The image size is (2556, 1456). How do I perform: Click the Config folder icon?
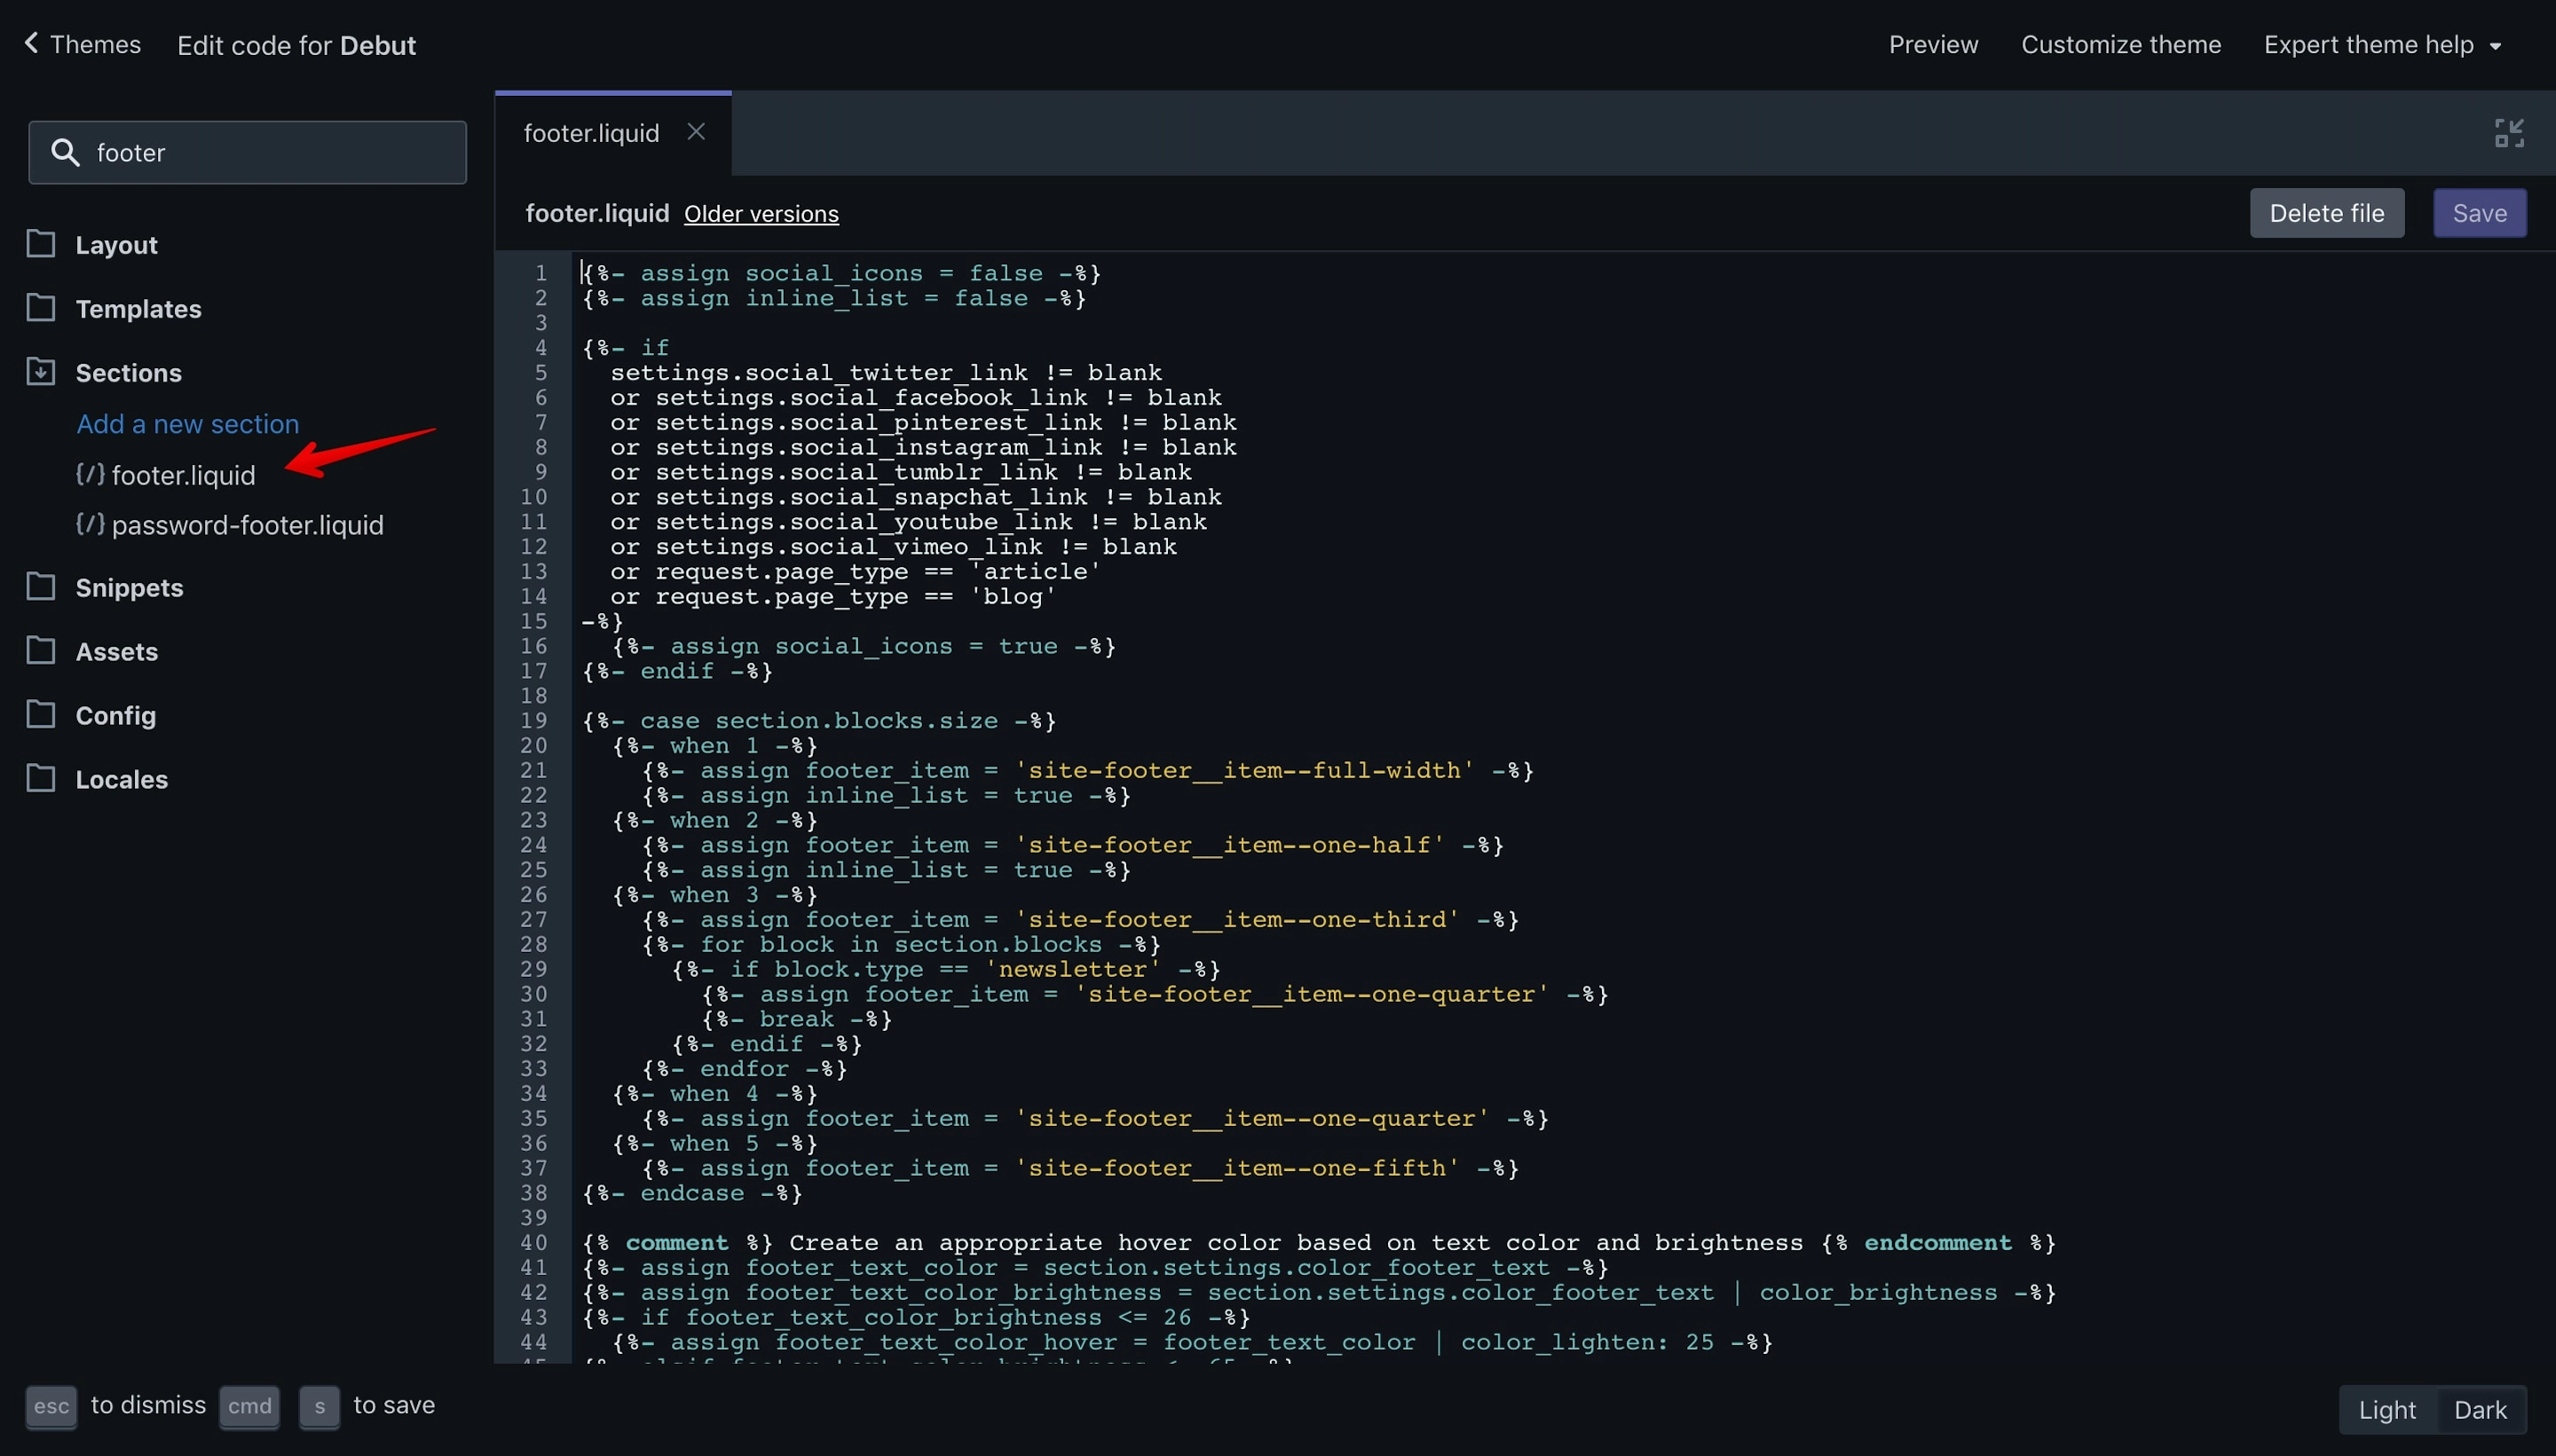40,715
